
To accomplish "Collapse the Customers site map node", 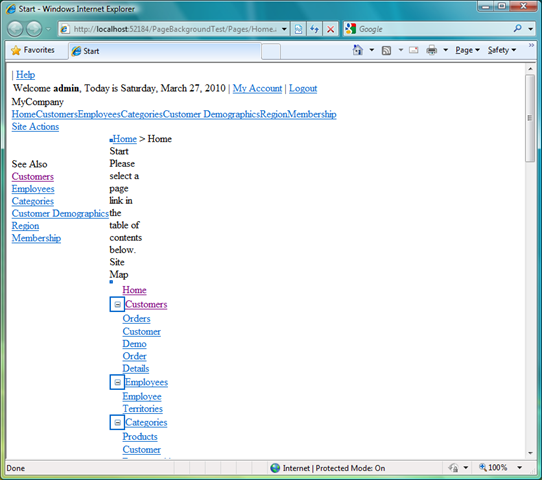I will 117,304.
